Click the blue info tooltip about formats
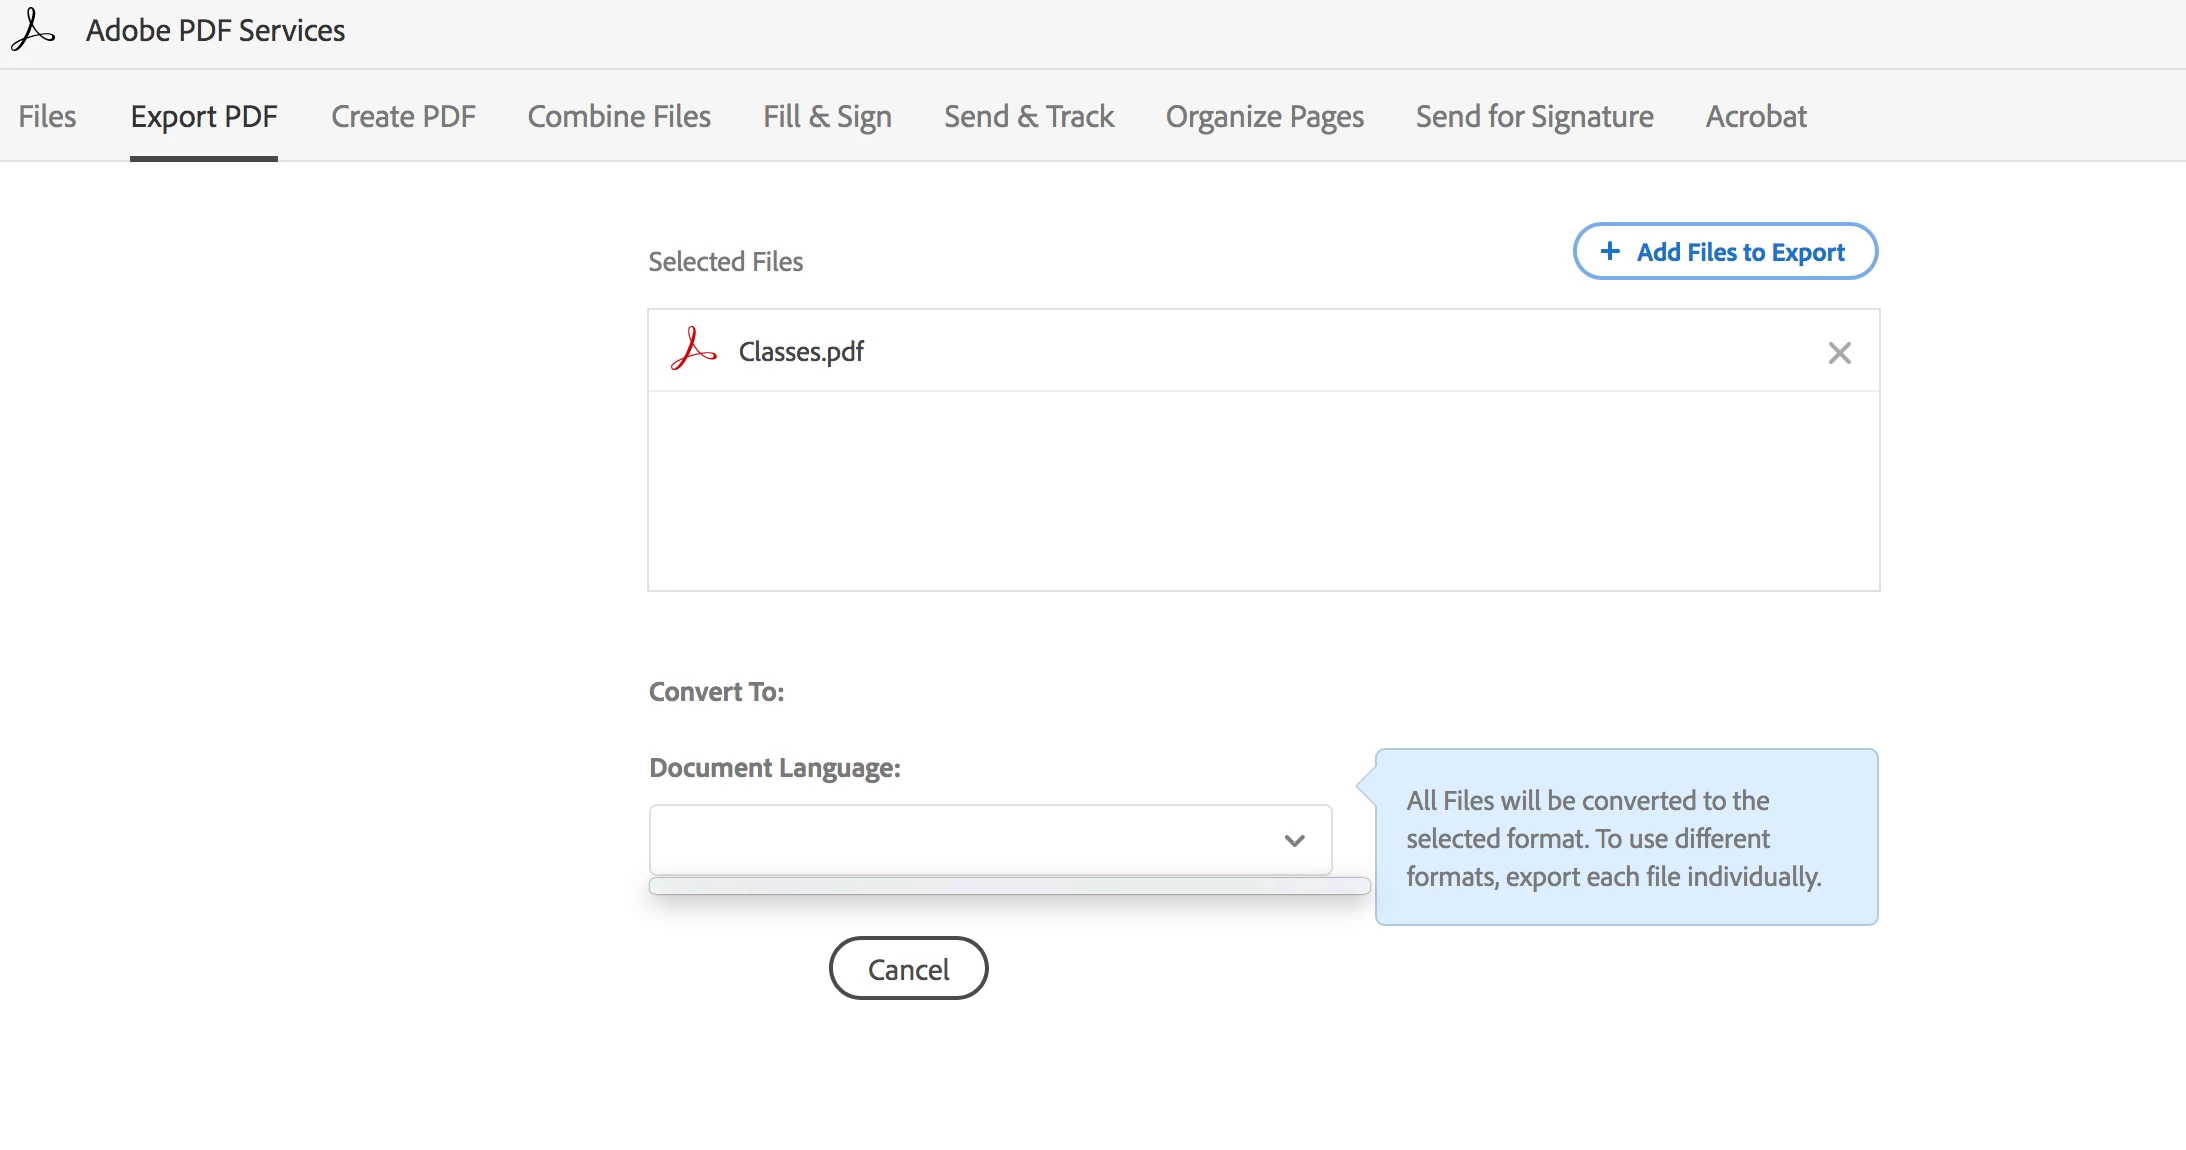The height and width of the screenshot is (1150, 2186). click(x=1626, y=838)
